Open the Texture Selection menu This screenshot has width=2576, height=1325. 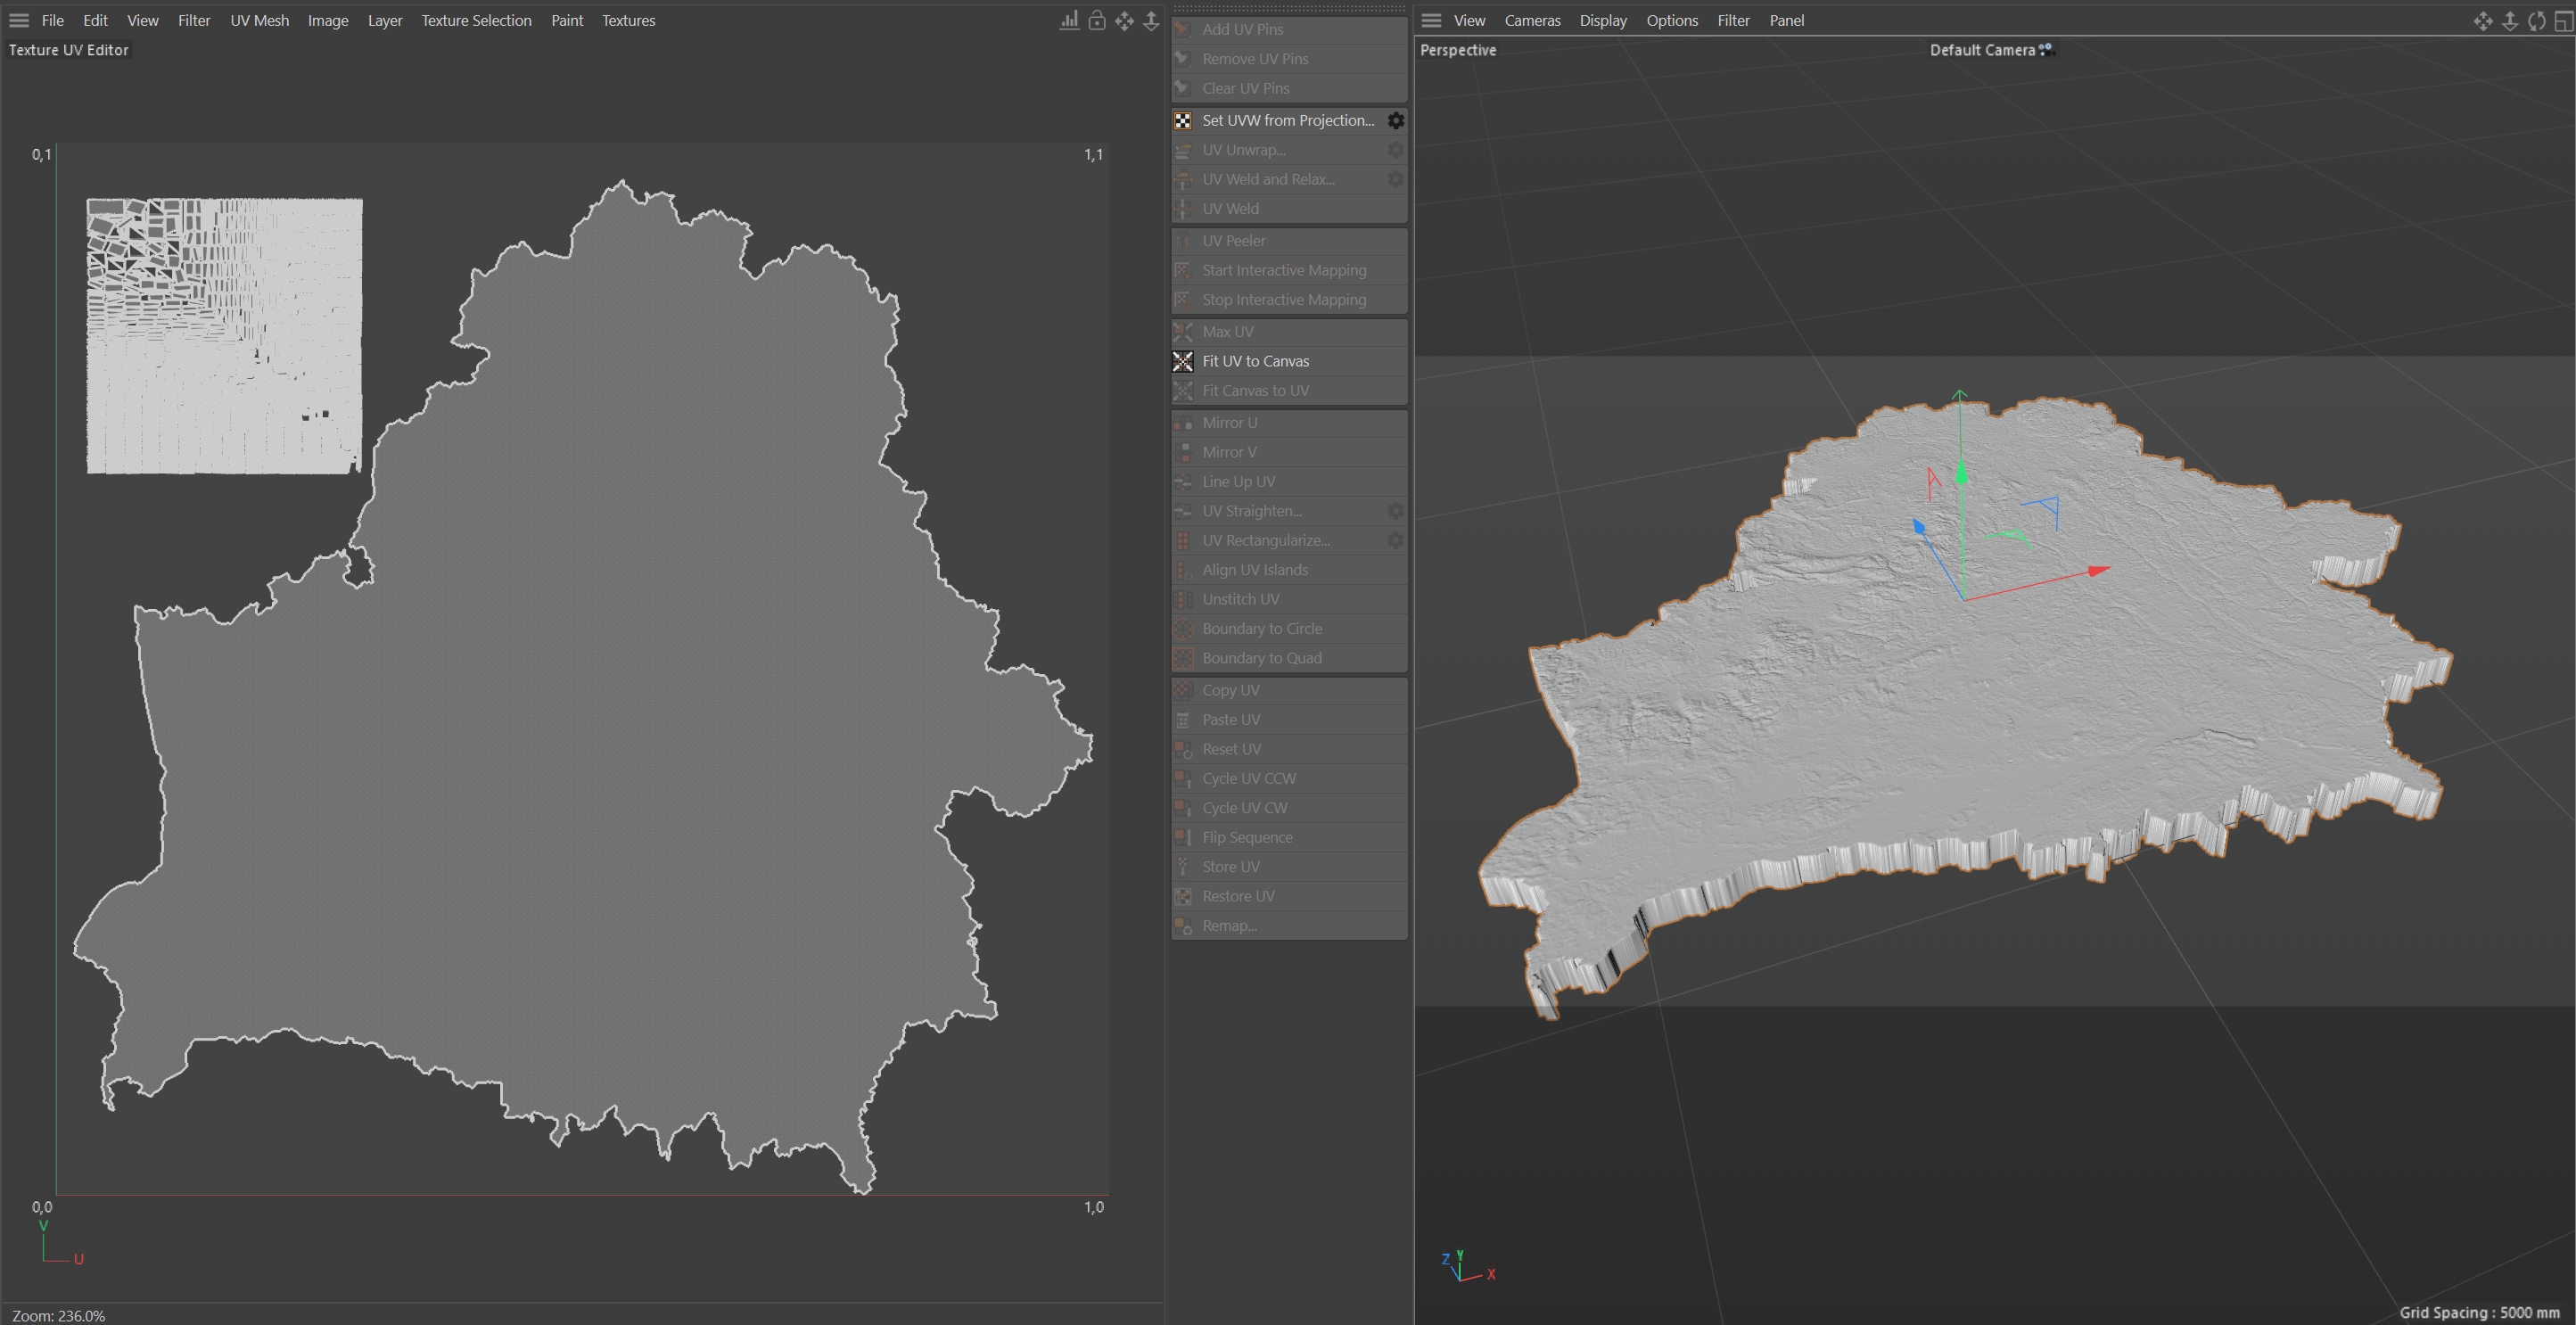476,20
